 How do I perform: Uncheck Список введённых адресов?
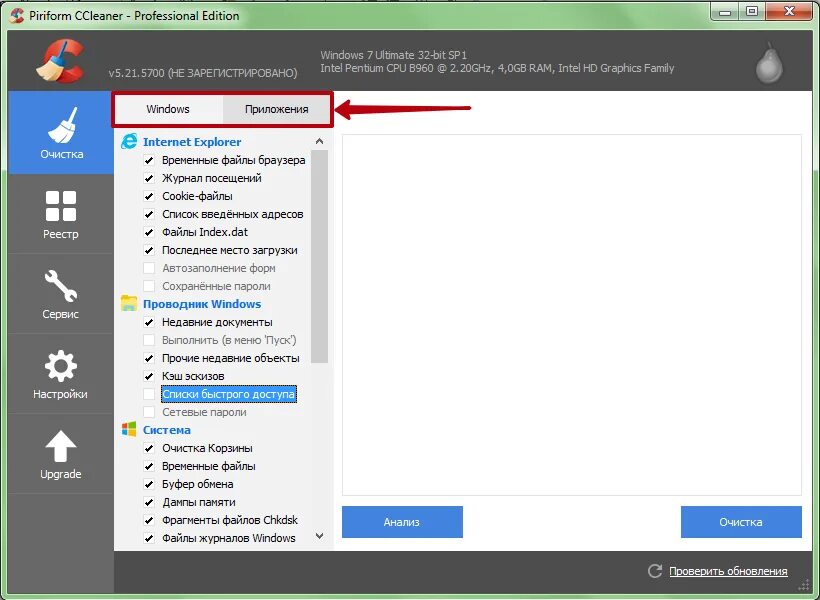(x=149, y=214)
